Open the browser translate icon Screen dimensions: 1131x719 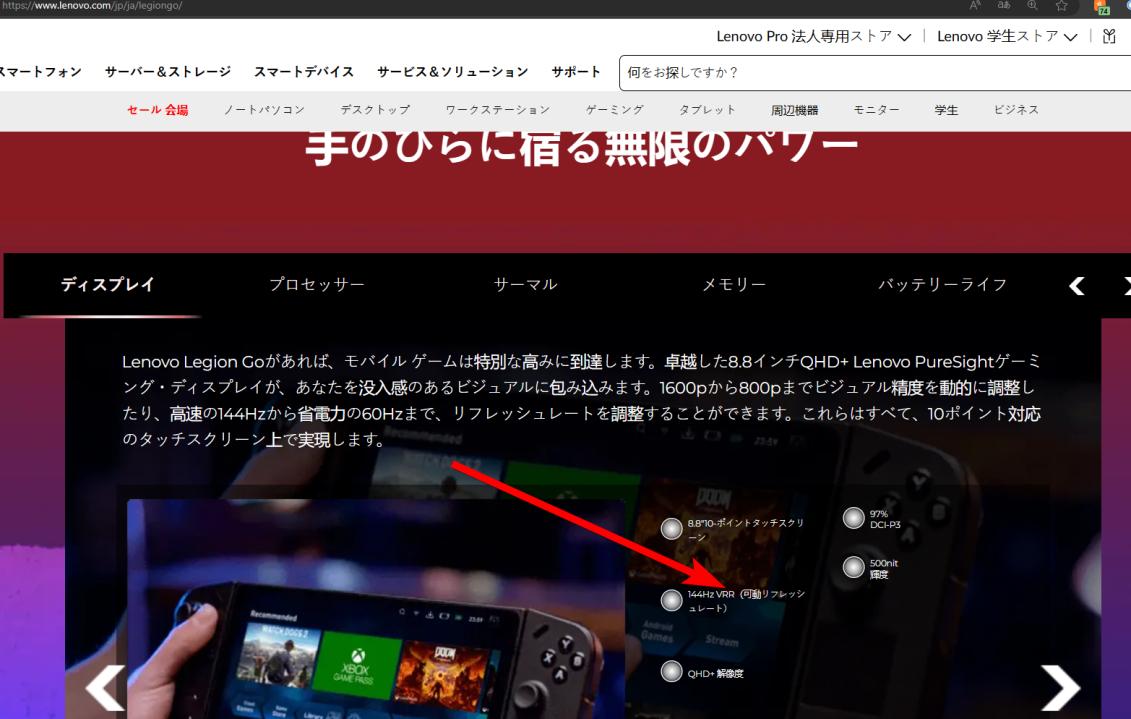click(x=1004, y=5)
